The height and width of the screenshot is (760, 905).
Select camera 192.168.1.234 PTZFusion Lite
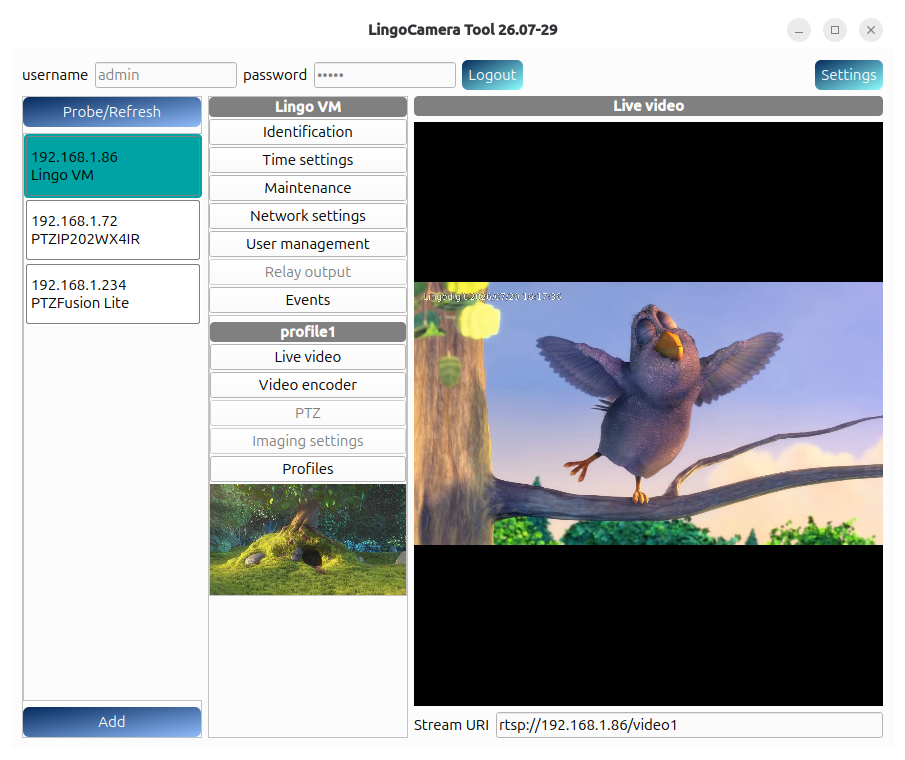pyautogui.click(x=113, y=294)
